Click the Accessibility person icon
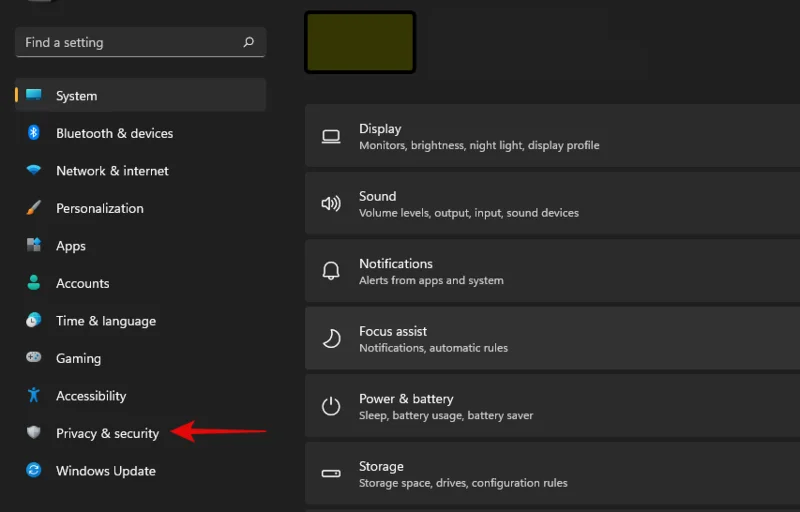800x512 pixels. (34, 396)
